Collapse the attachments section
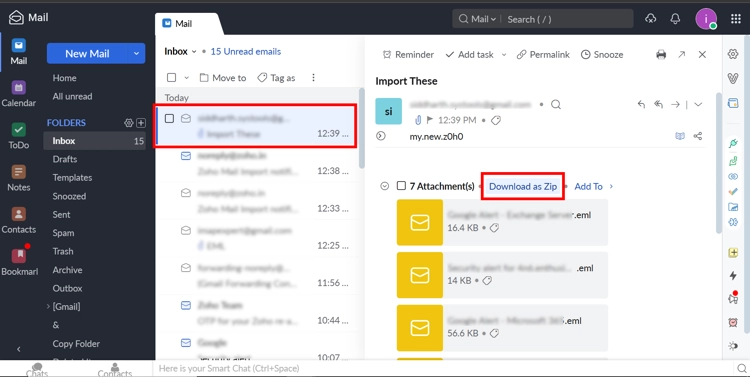750x377 pixels. [x=385, y=186]
